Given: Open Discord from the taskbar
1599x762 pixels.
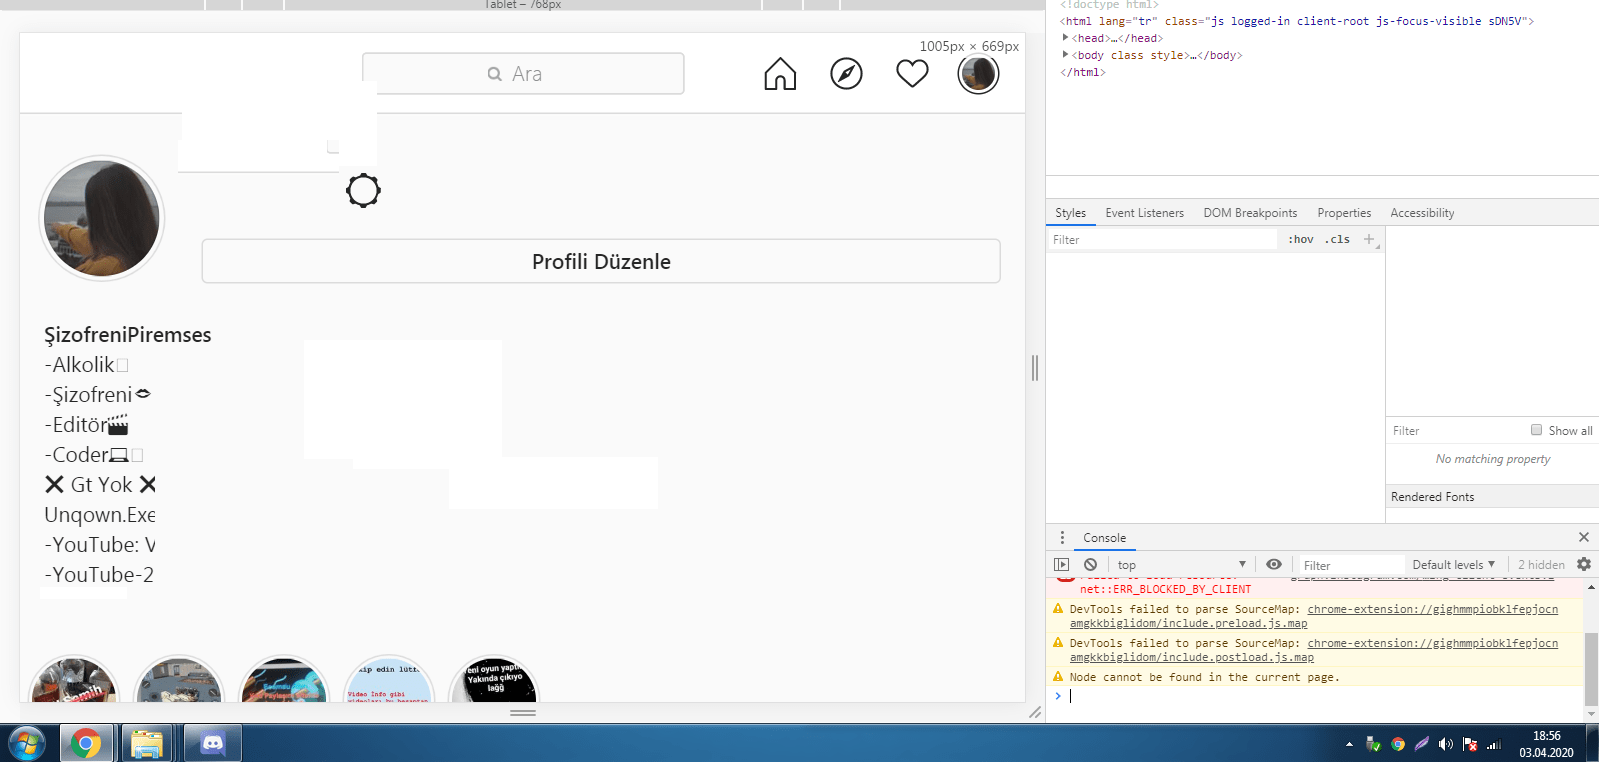Looking at the screenshot, I should tap(212, 744).
